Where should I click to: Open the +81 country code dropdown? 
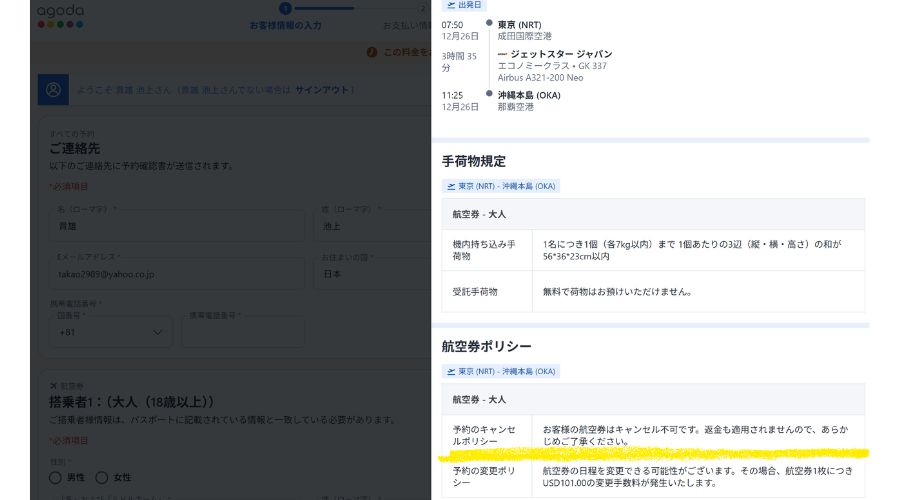point(111,332)
